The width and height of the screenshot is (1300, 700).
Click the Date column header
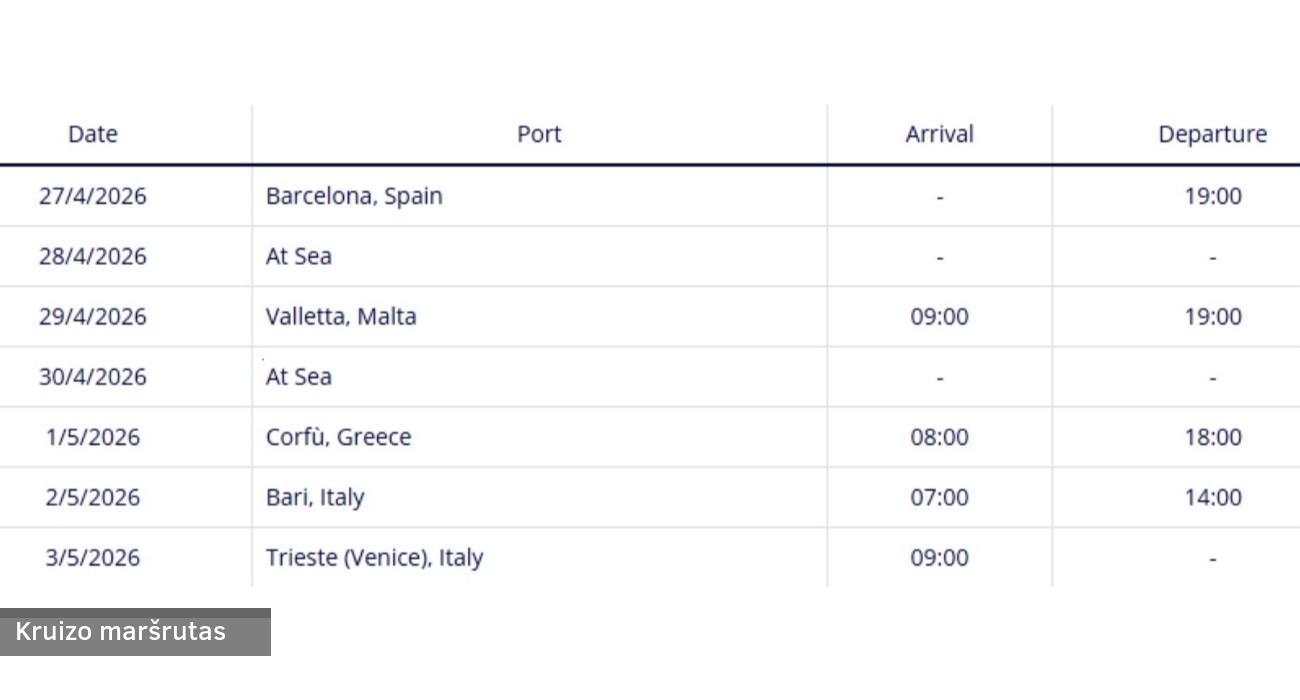point(93,134)
